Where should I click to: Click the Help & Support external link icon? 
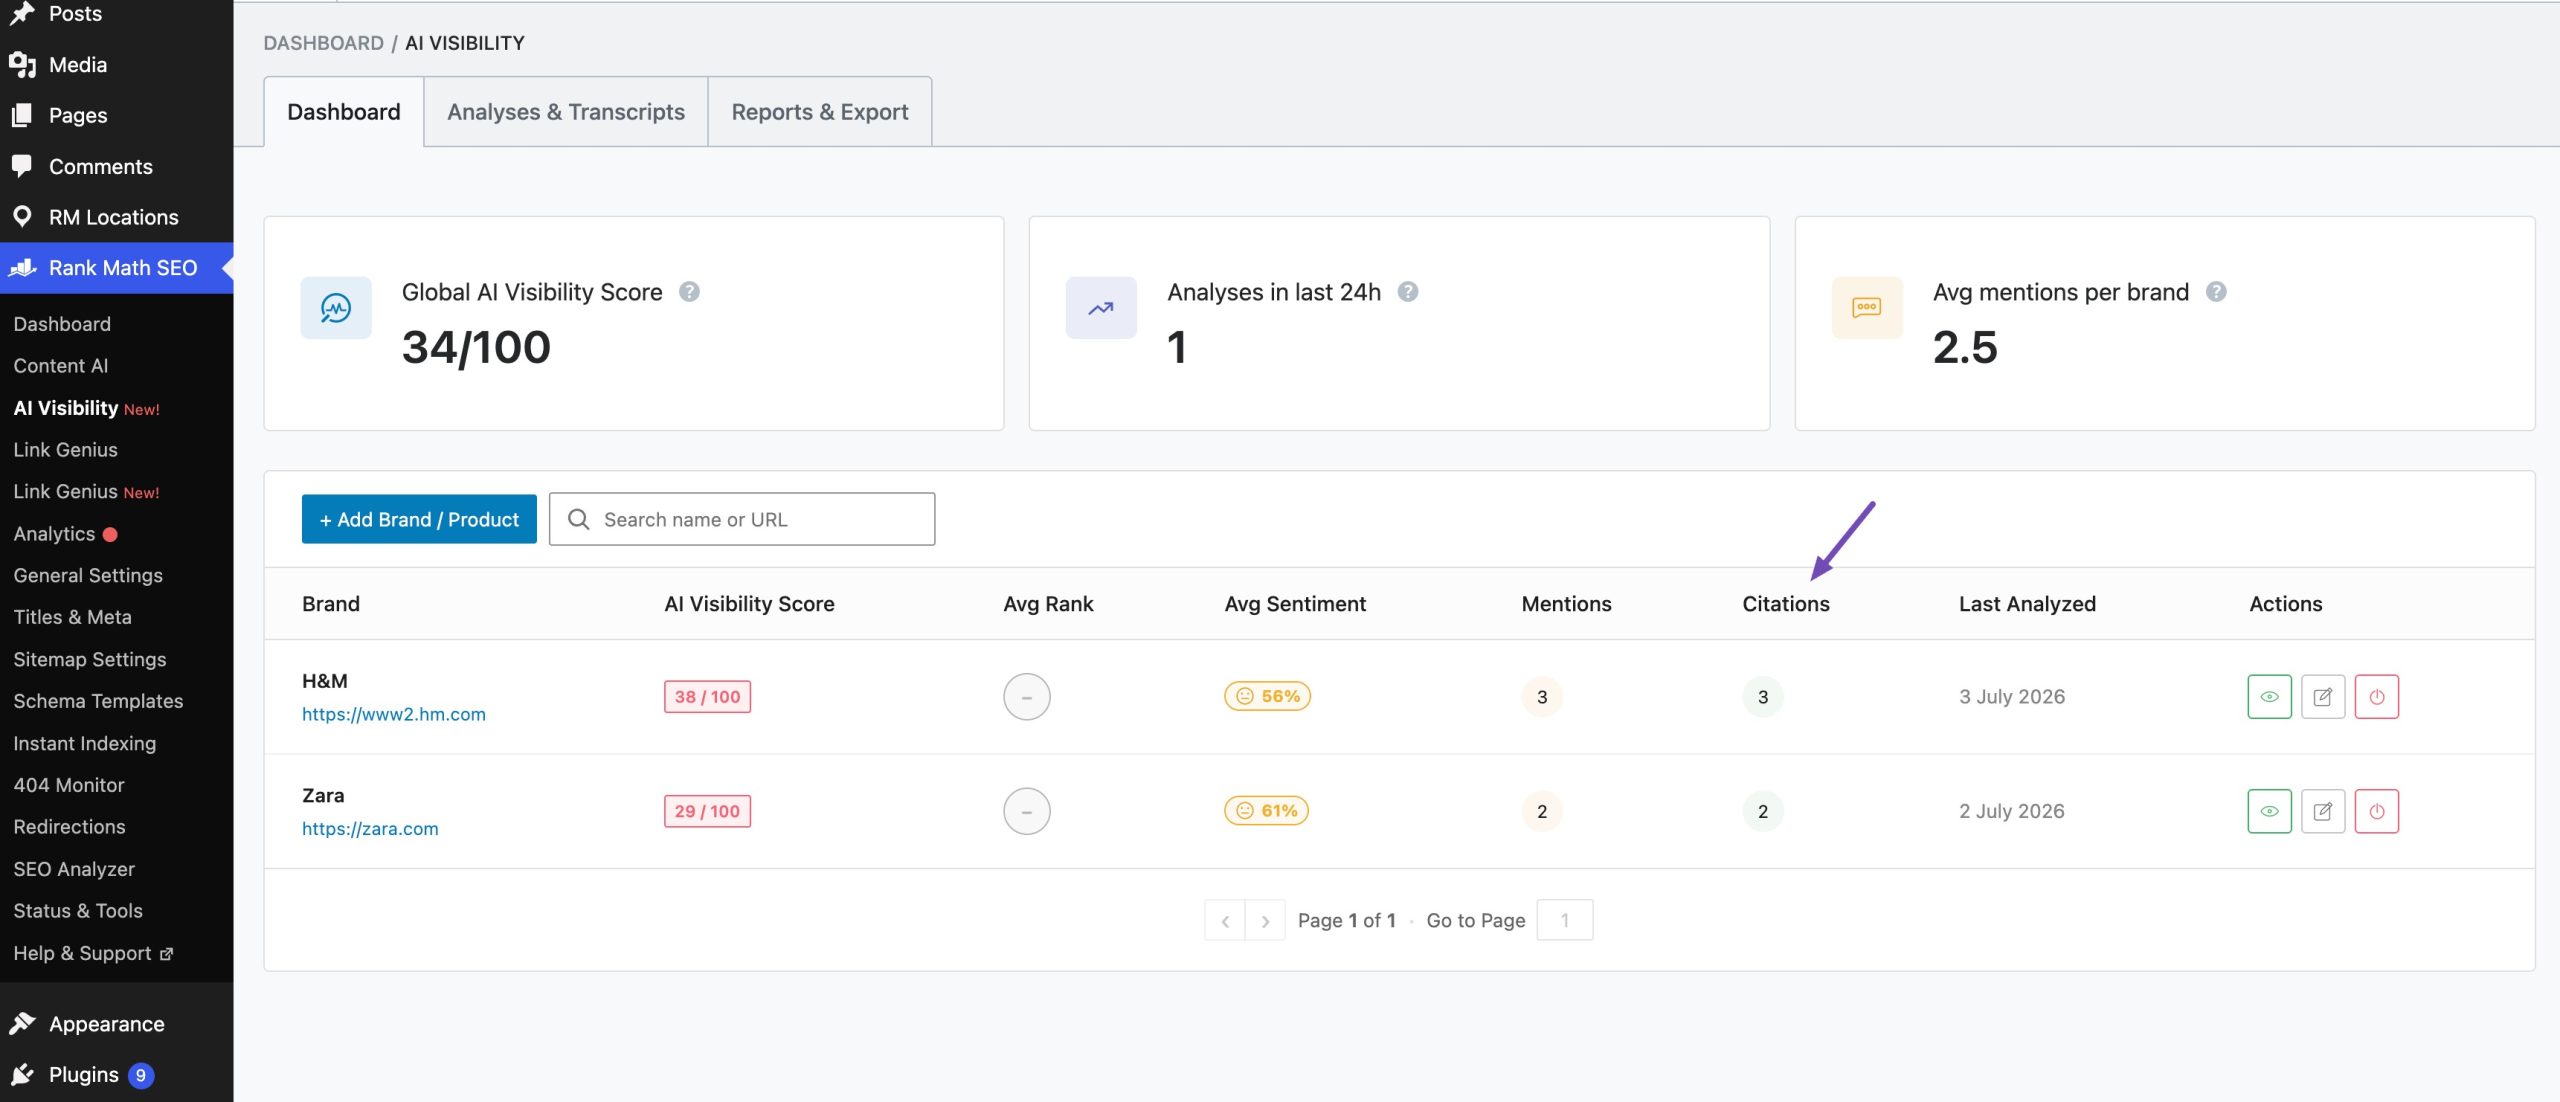(167, 954)
